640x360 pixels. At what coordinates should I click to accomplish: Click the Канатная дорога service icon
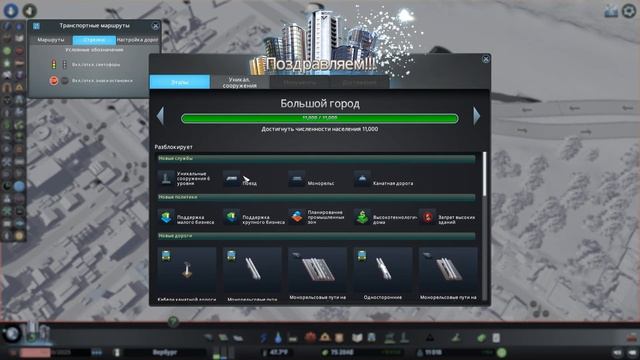[362, 178]
